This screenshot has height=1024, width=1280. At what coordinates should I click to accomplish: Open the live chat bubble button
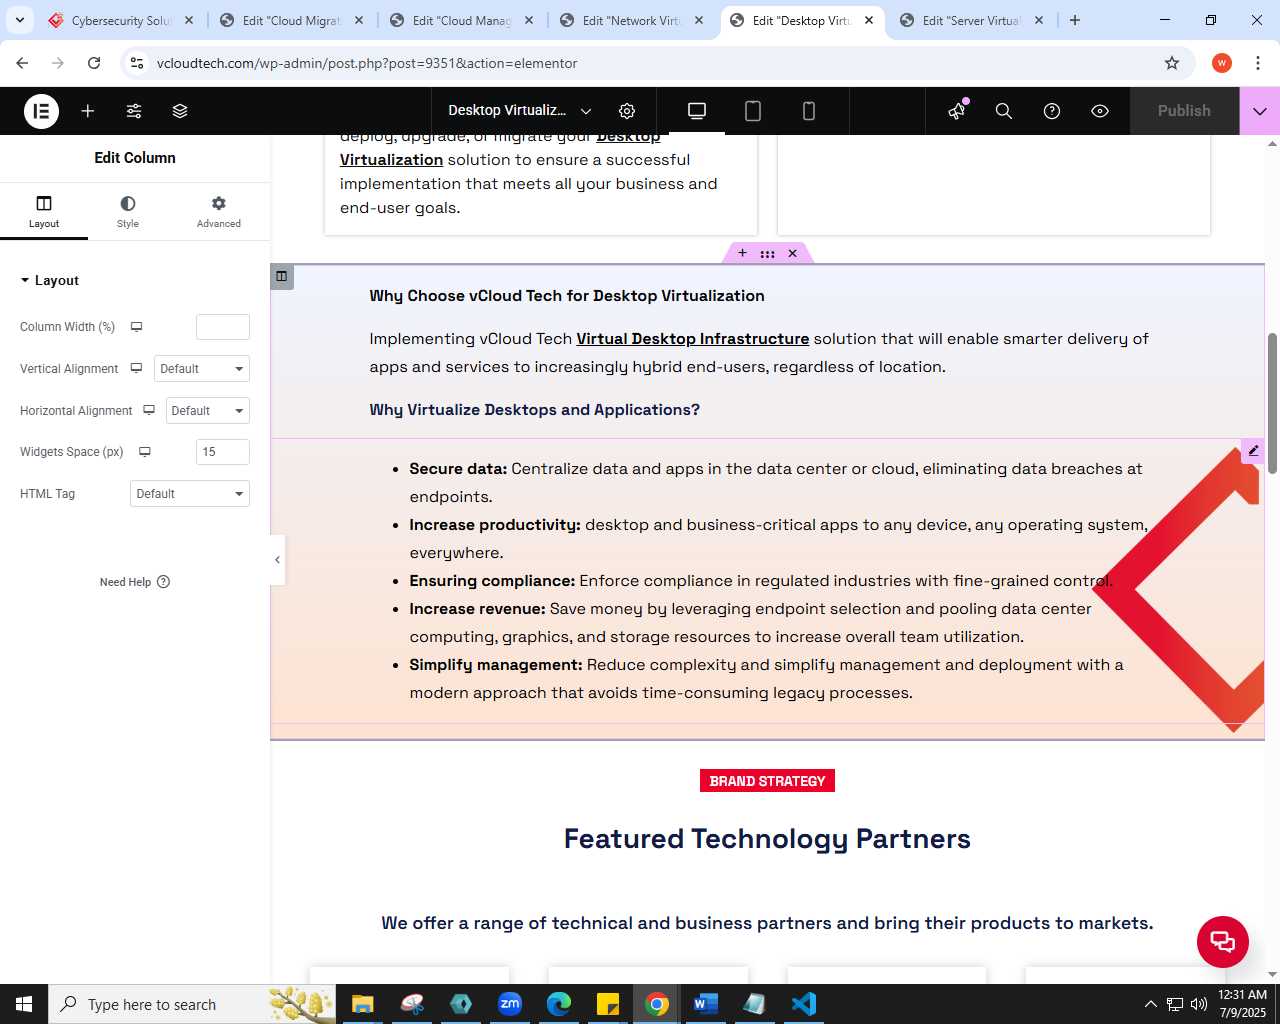tap(1223, 941)
